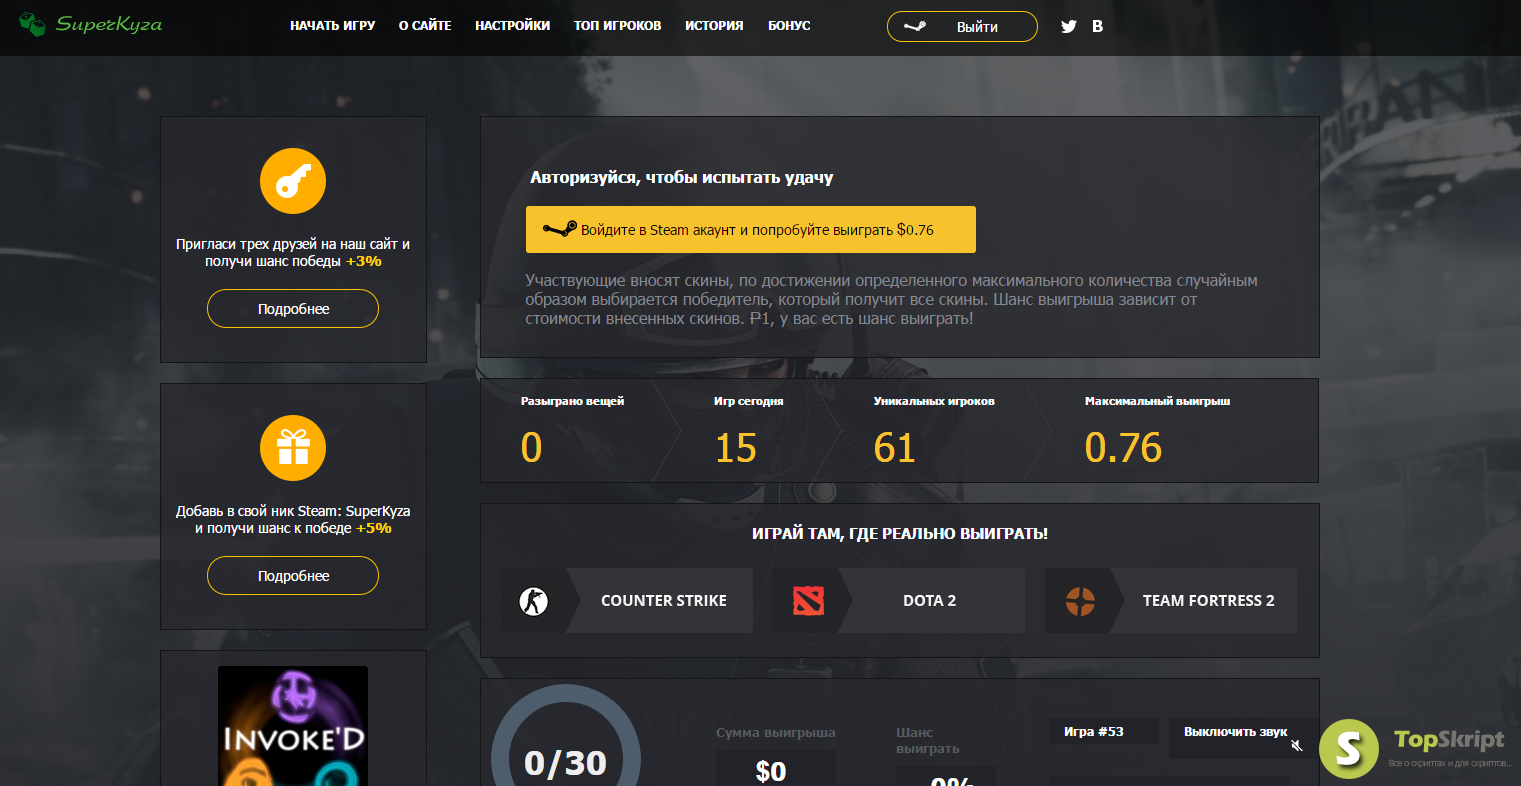Image resolution: width=1521 pixels, height=786 pixels.
Task: Click Подробнее under the Steam nick offer
Action: click(293, 576)
